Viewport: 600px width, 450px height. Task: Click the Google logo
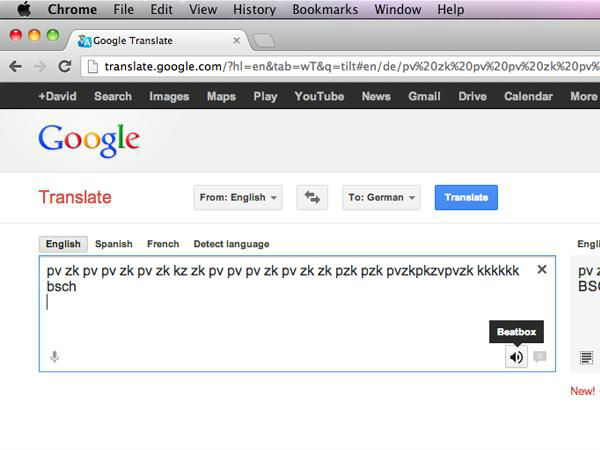[89, 140]
